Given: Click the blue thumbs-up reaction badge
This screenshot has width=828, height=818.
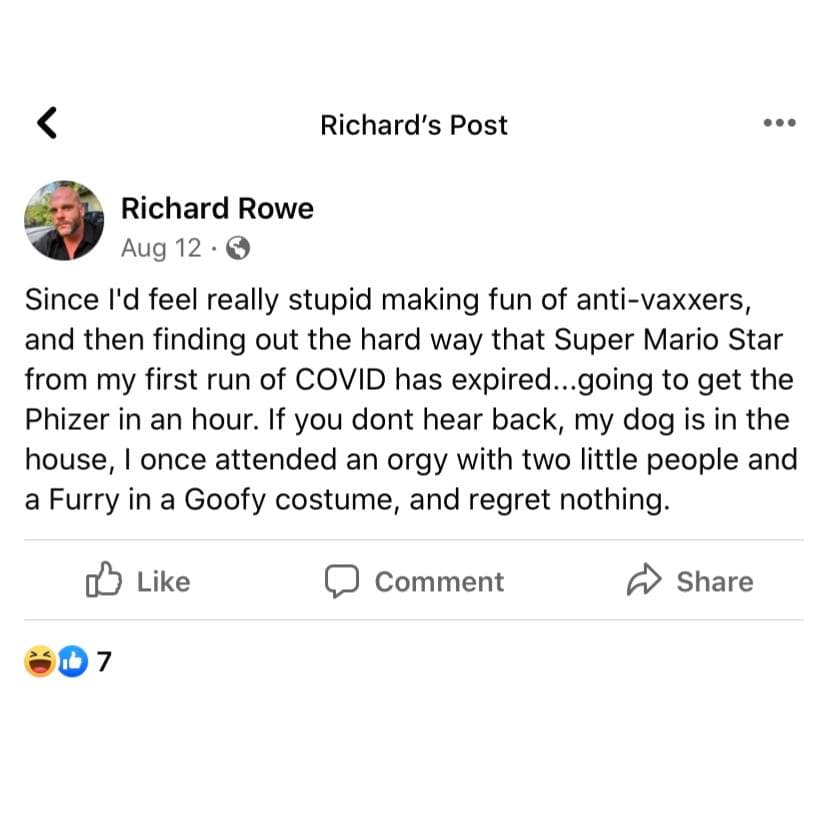Looking at the screenshot, I should pos(72,660).
